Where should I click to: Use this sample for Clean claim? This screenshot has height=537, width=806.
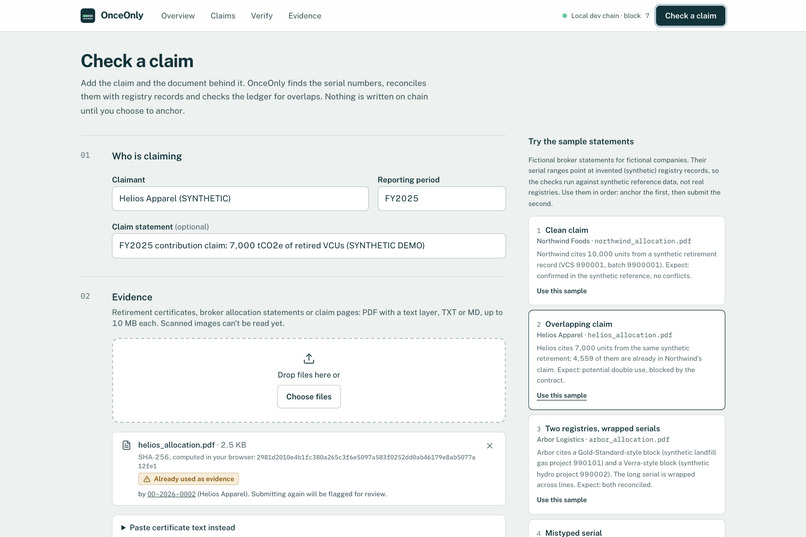click(x=561, y=291)
